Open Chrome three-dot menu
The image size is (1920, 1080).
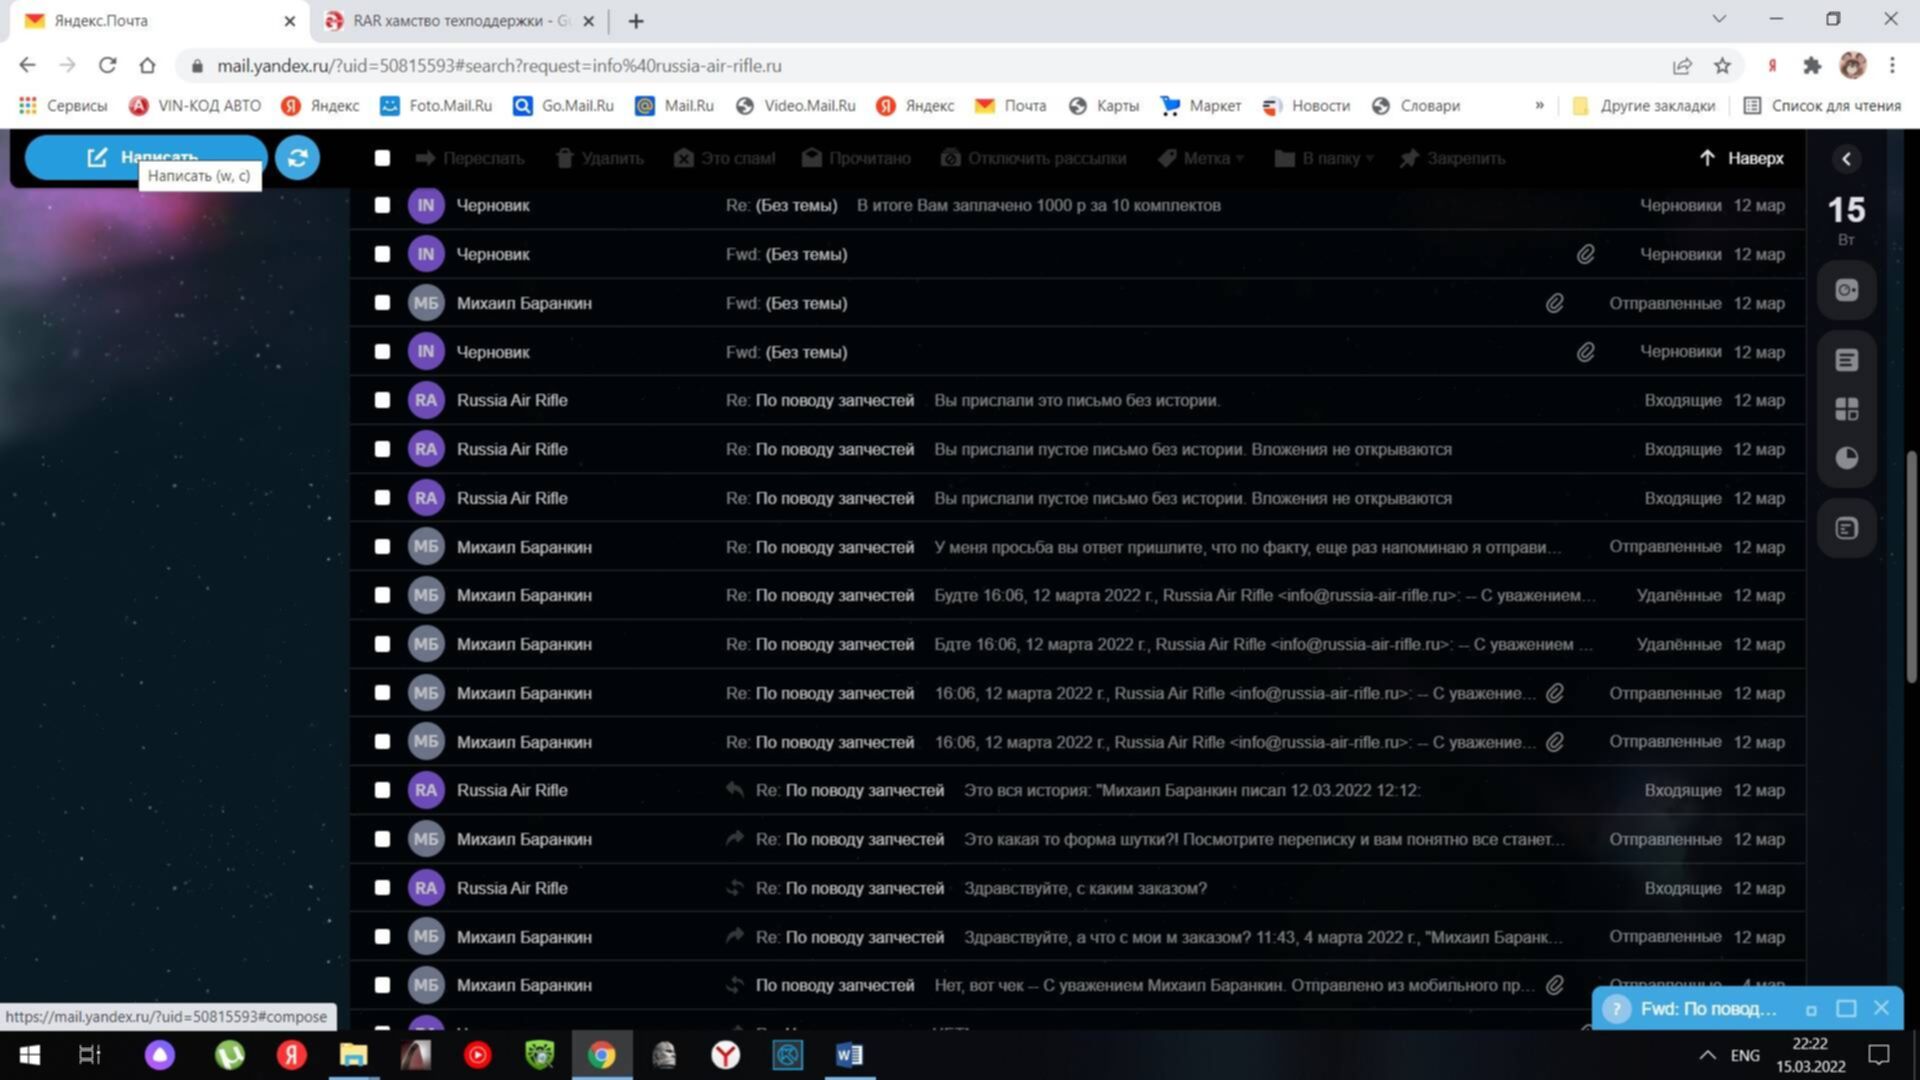pyautogui.click(x=1892, y=66)
